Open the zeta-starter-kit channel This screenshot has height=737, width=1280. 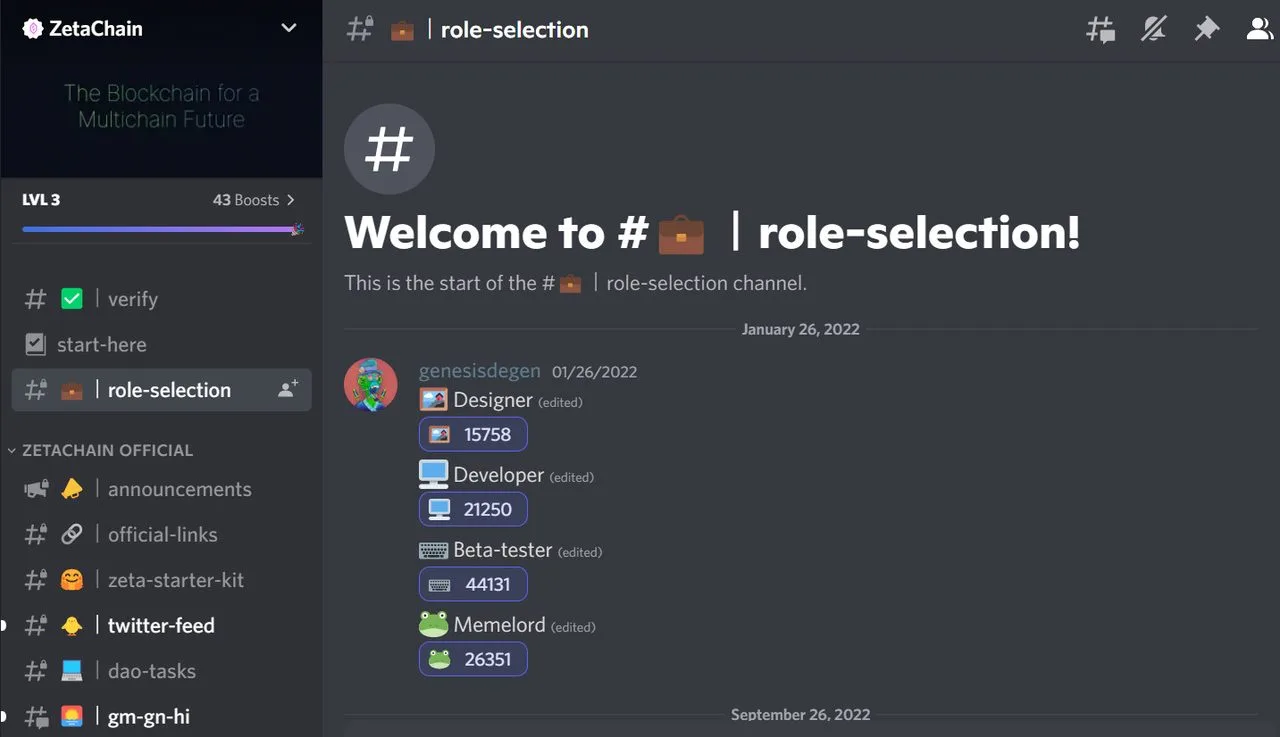(161, 580)
